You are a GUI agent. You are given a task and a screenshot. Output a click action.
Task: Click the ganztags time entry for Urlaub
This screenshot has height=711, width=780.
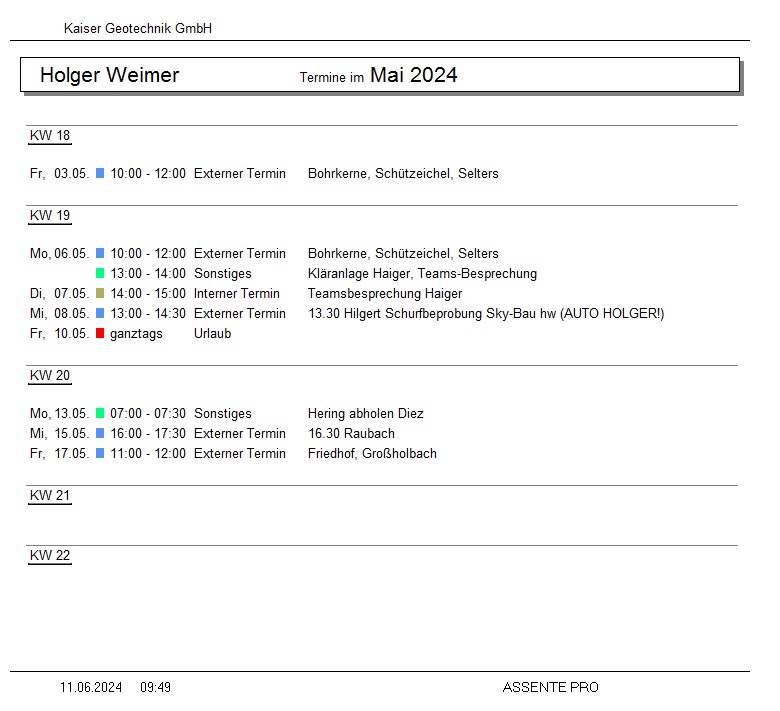(136, 334)
